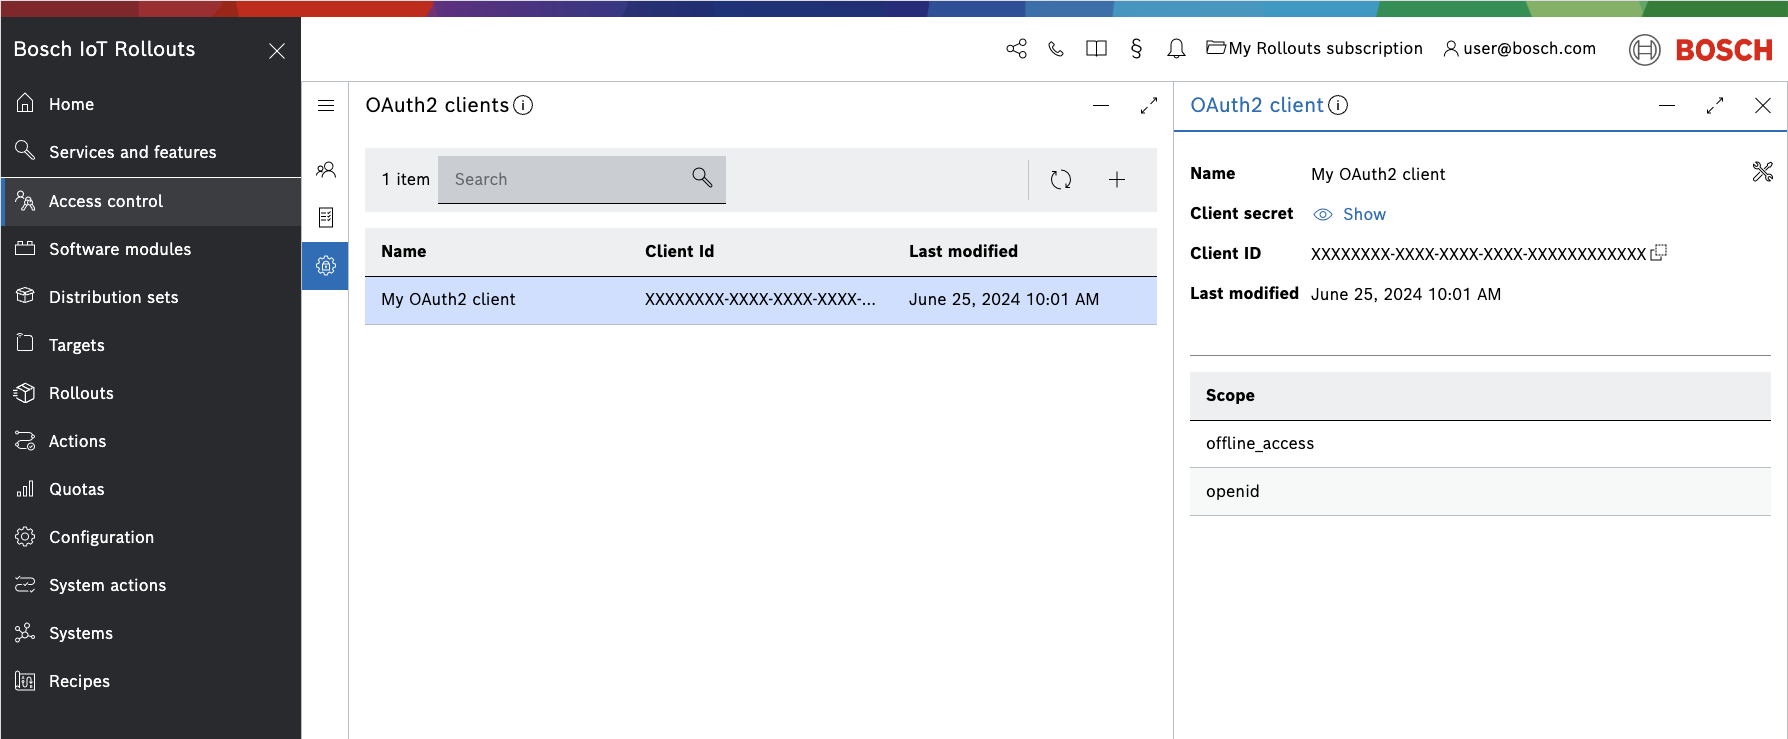Screen dimensions: 1788x739
Task: Open the phone contact icon
Action: (x=1056, y=49)
